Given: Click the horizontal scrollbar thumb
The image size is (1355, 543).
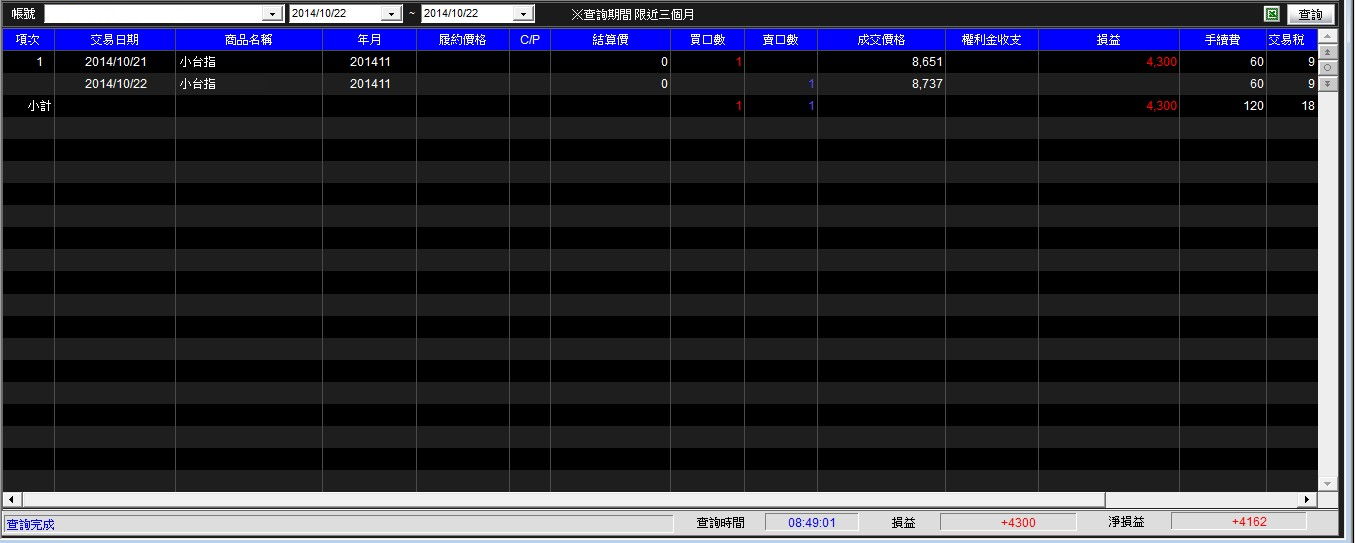Looking at the screenshot, I should pyautogui.click(x=563, y=498).
